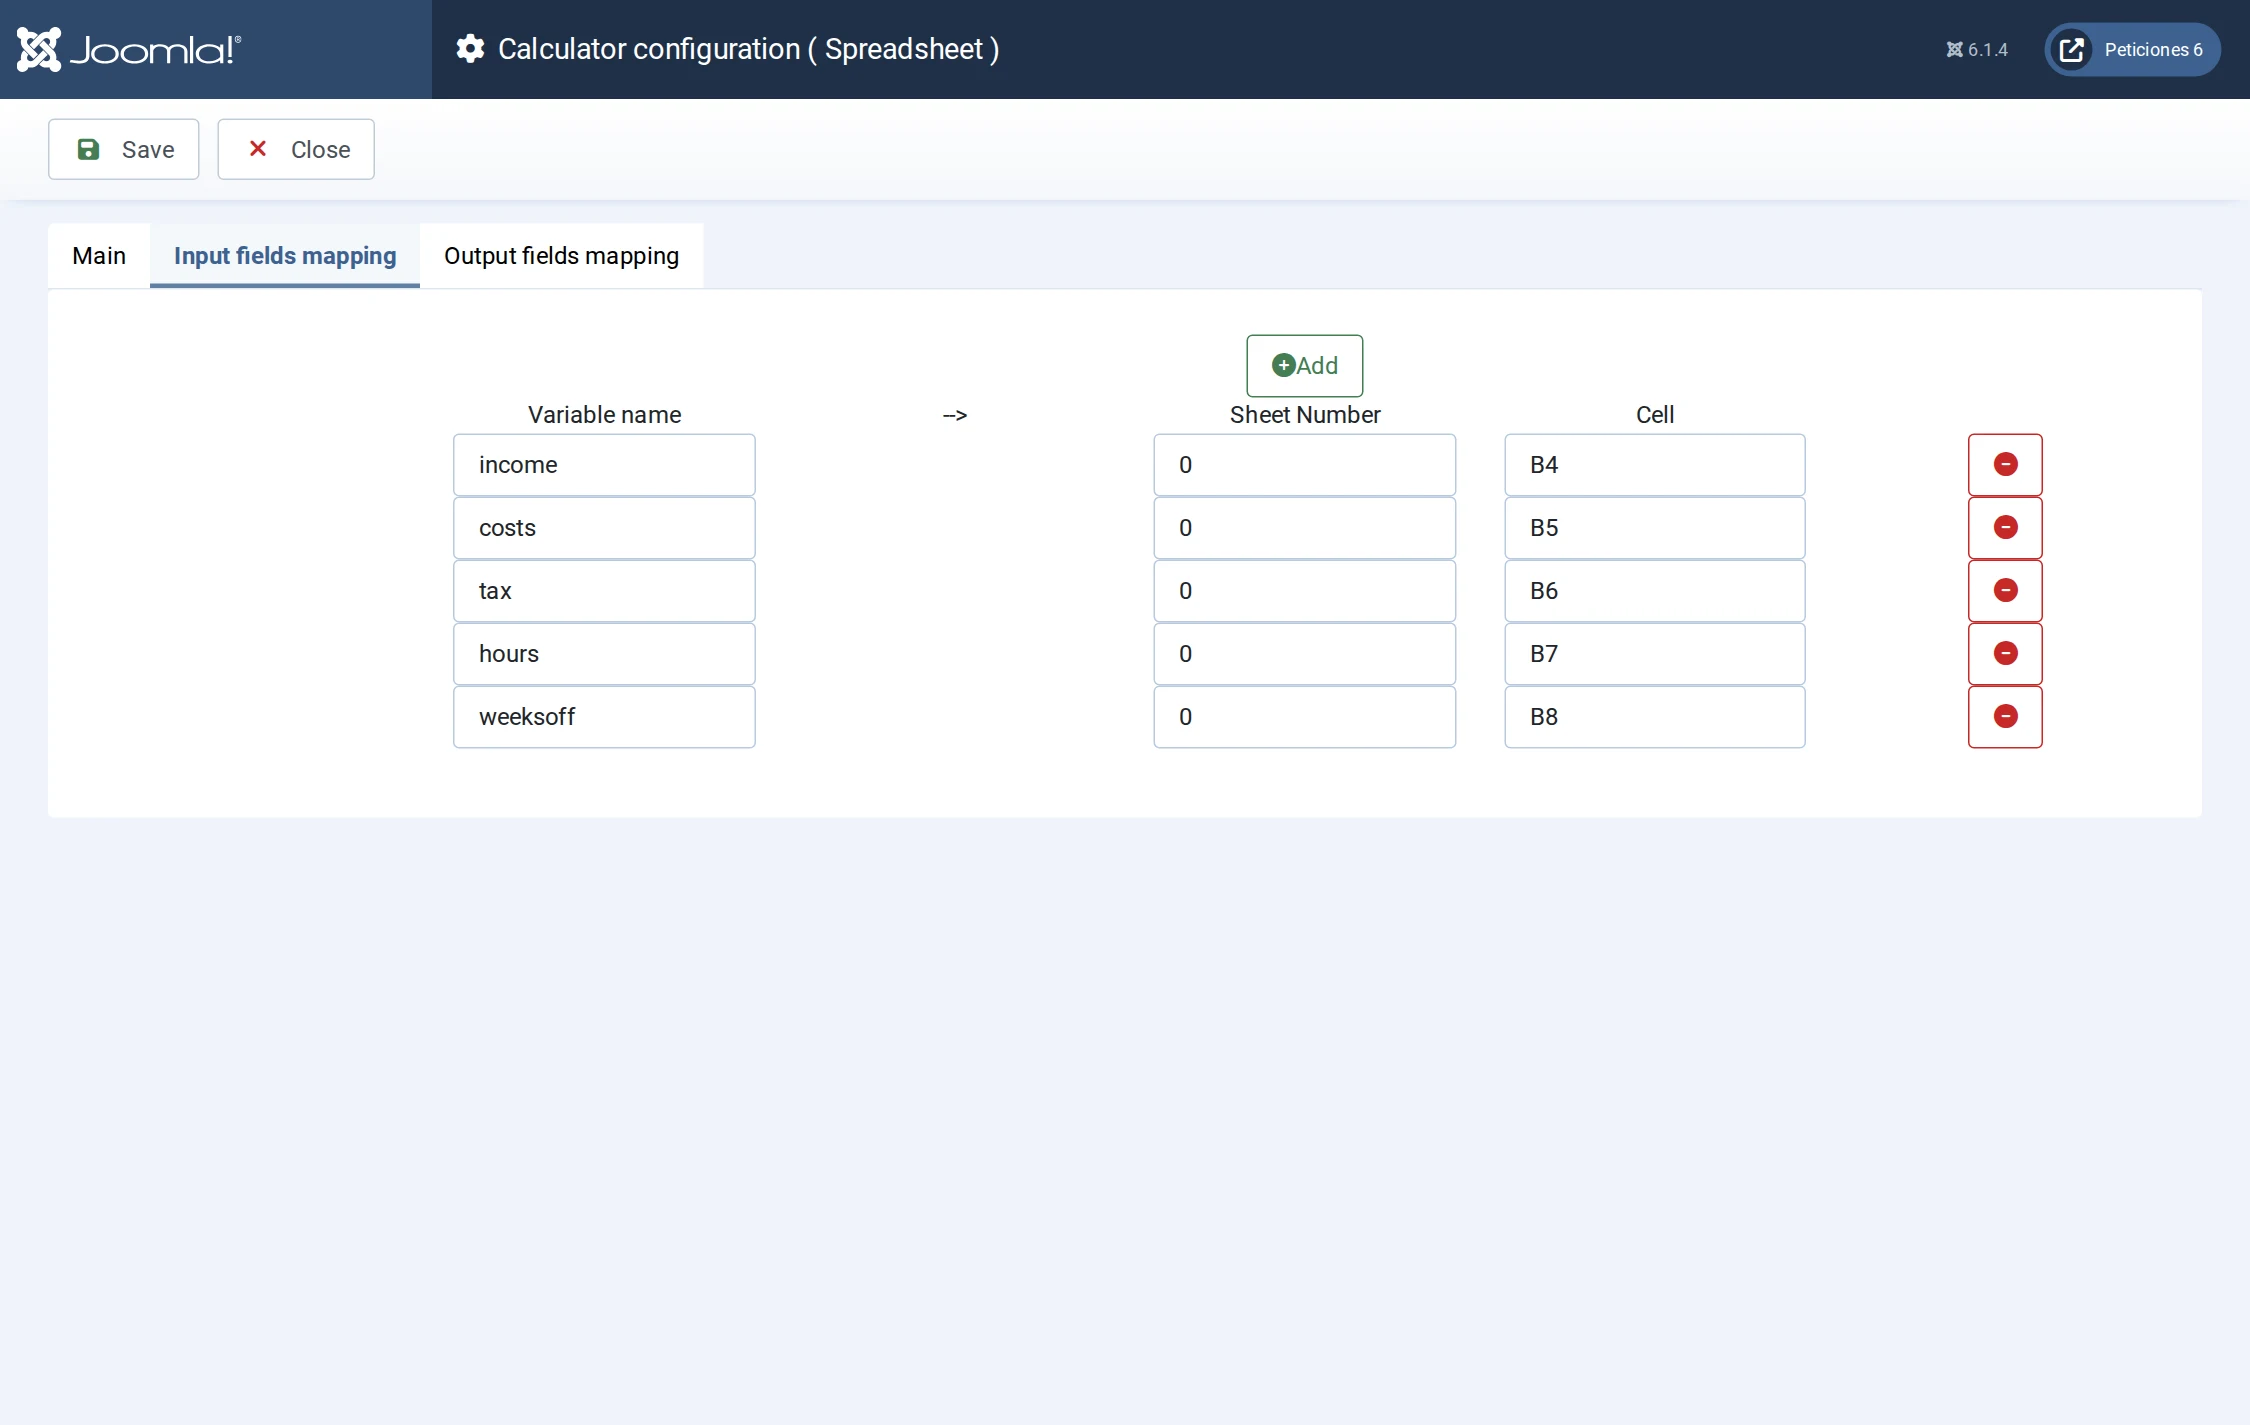Open the Peticiones 6 site link

pos(2132,49)
